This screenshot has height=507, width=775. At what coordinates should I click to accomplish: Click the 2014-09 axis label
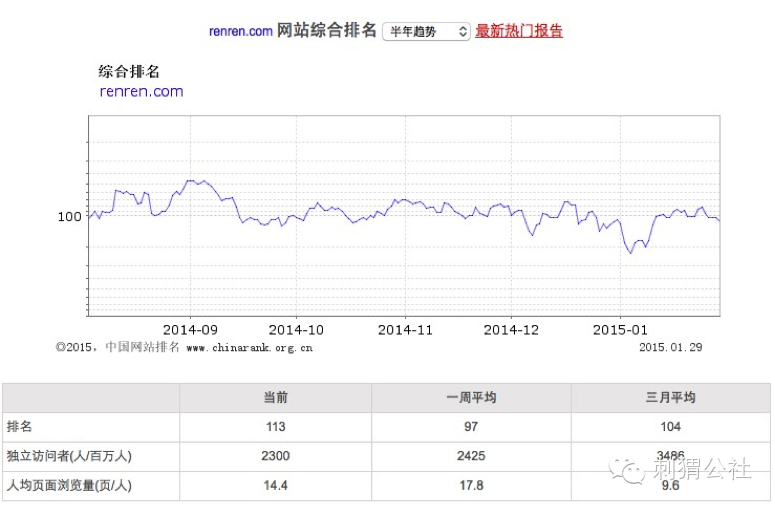click(190, 330)
